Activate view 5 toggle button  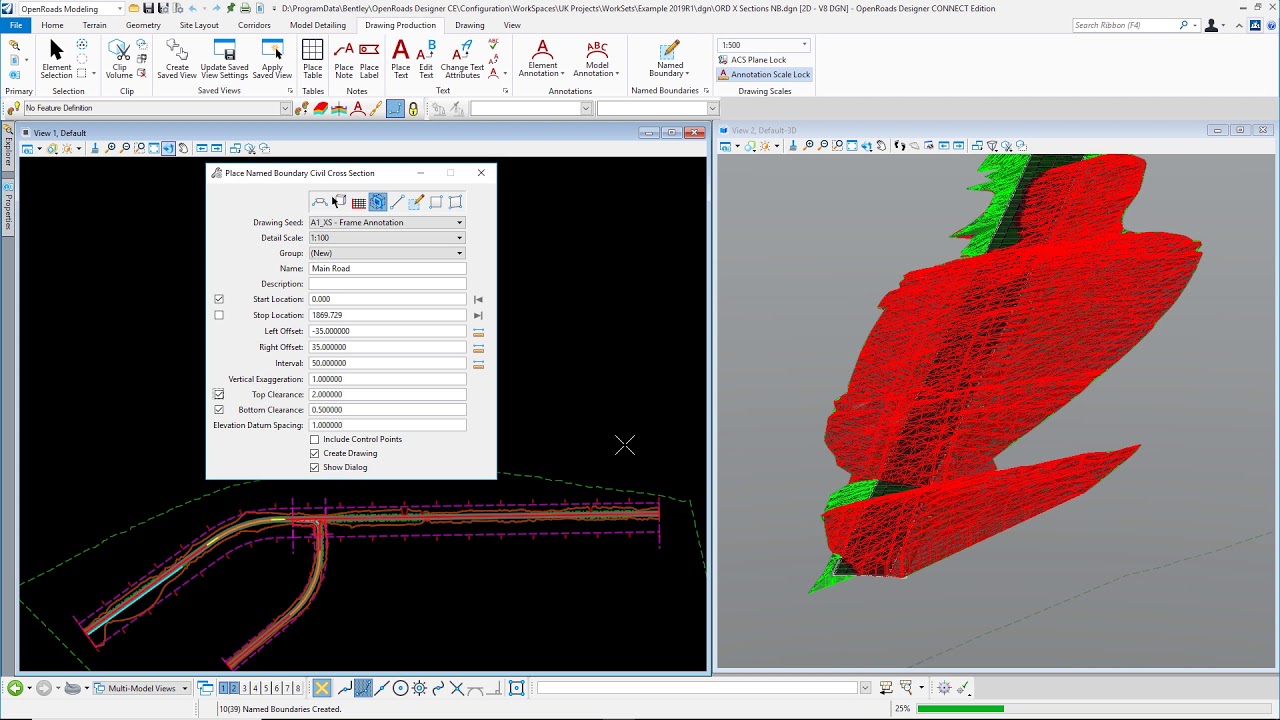pyautogui.click(x=266, y=688)
